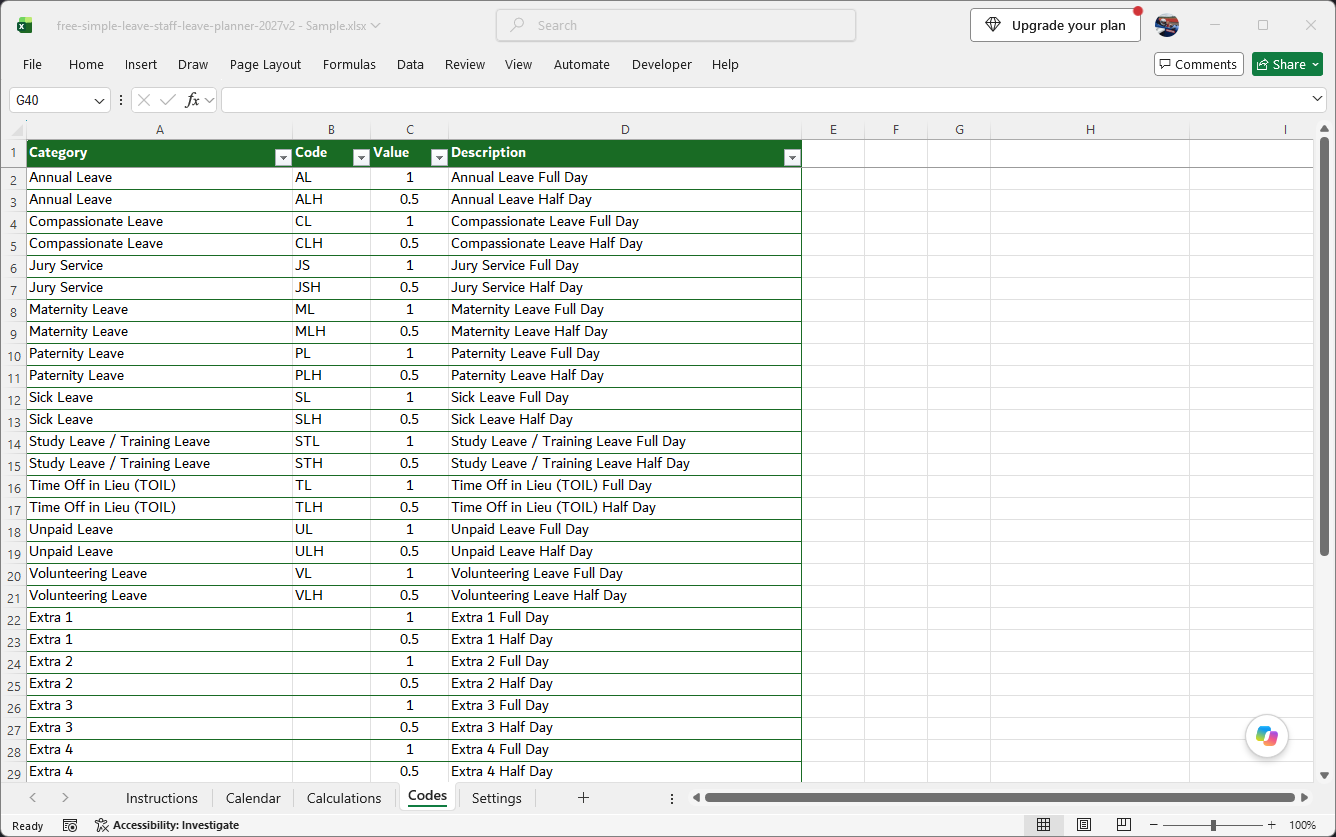Image resolution: width=1336 pixels, height=837 pixels.
Task: Confirm entry with the checkmark icon
Action: click(x=168, y=100)
